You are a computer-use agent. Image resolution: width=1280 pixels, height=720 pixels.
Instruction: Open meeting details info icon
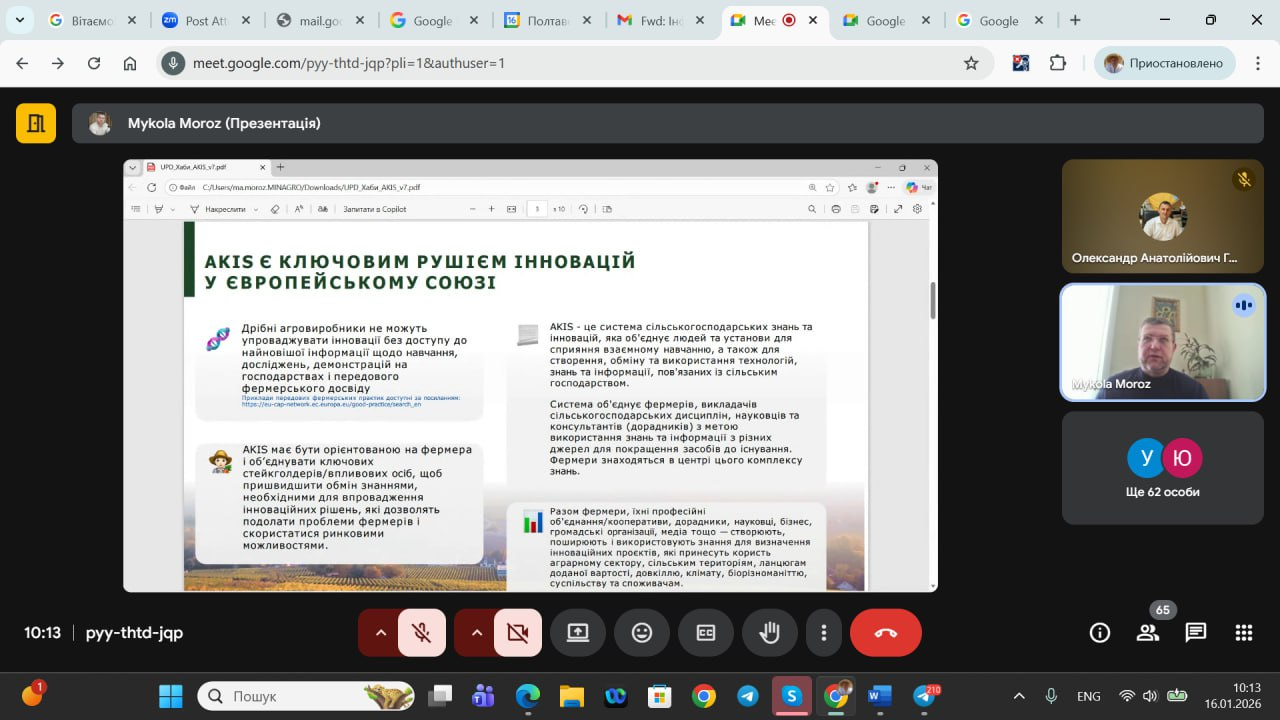click(1100, 632)
